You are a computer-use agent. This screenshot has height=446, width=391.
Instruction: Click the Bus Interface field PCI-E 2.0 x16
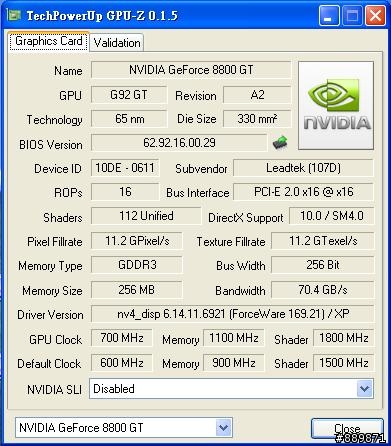(303, 192)
